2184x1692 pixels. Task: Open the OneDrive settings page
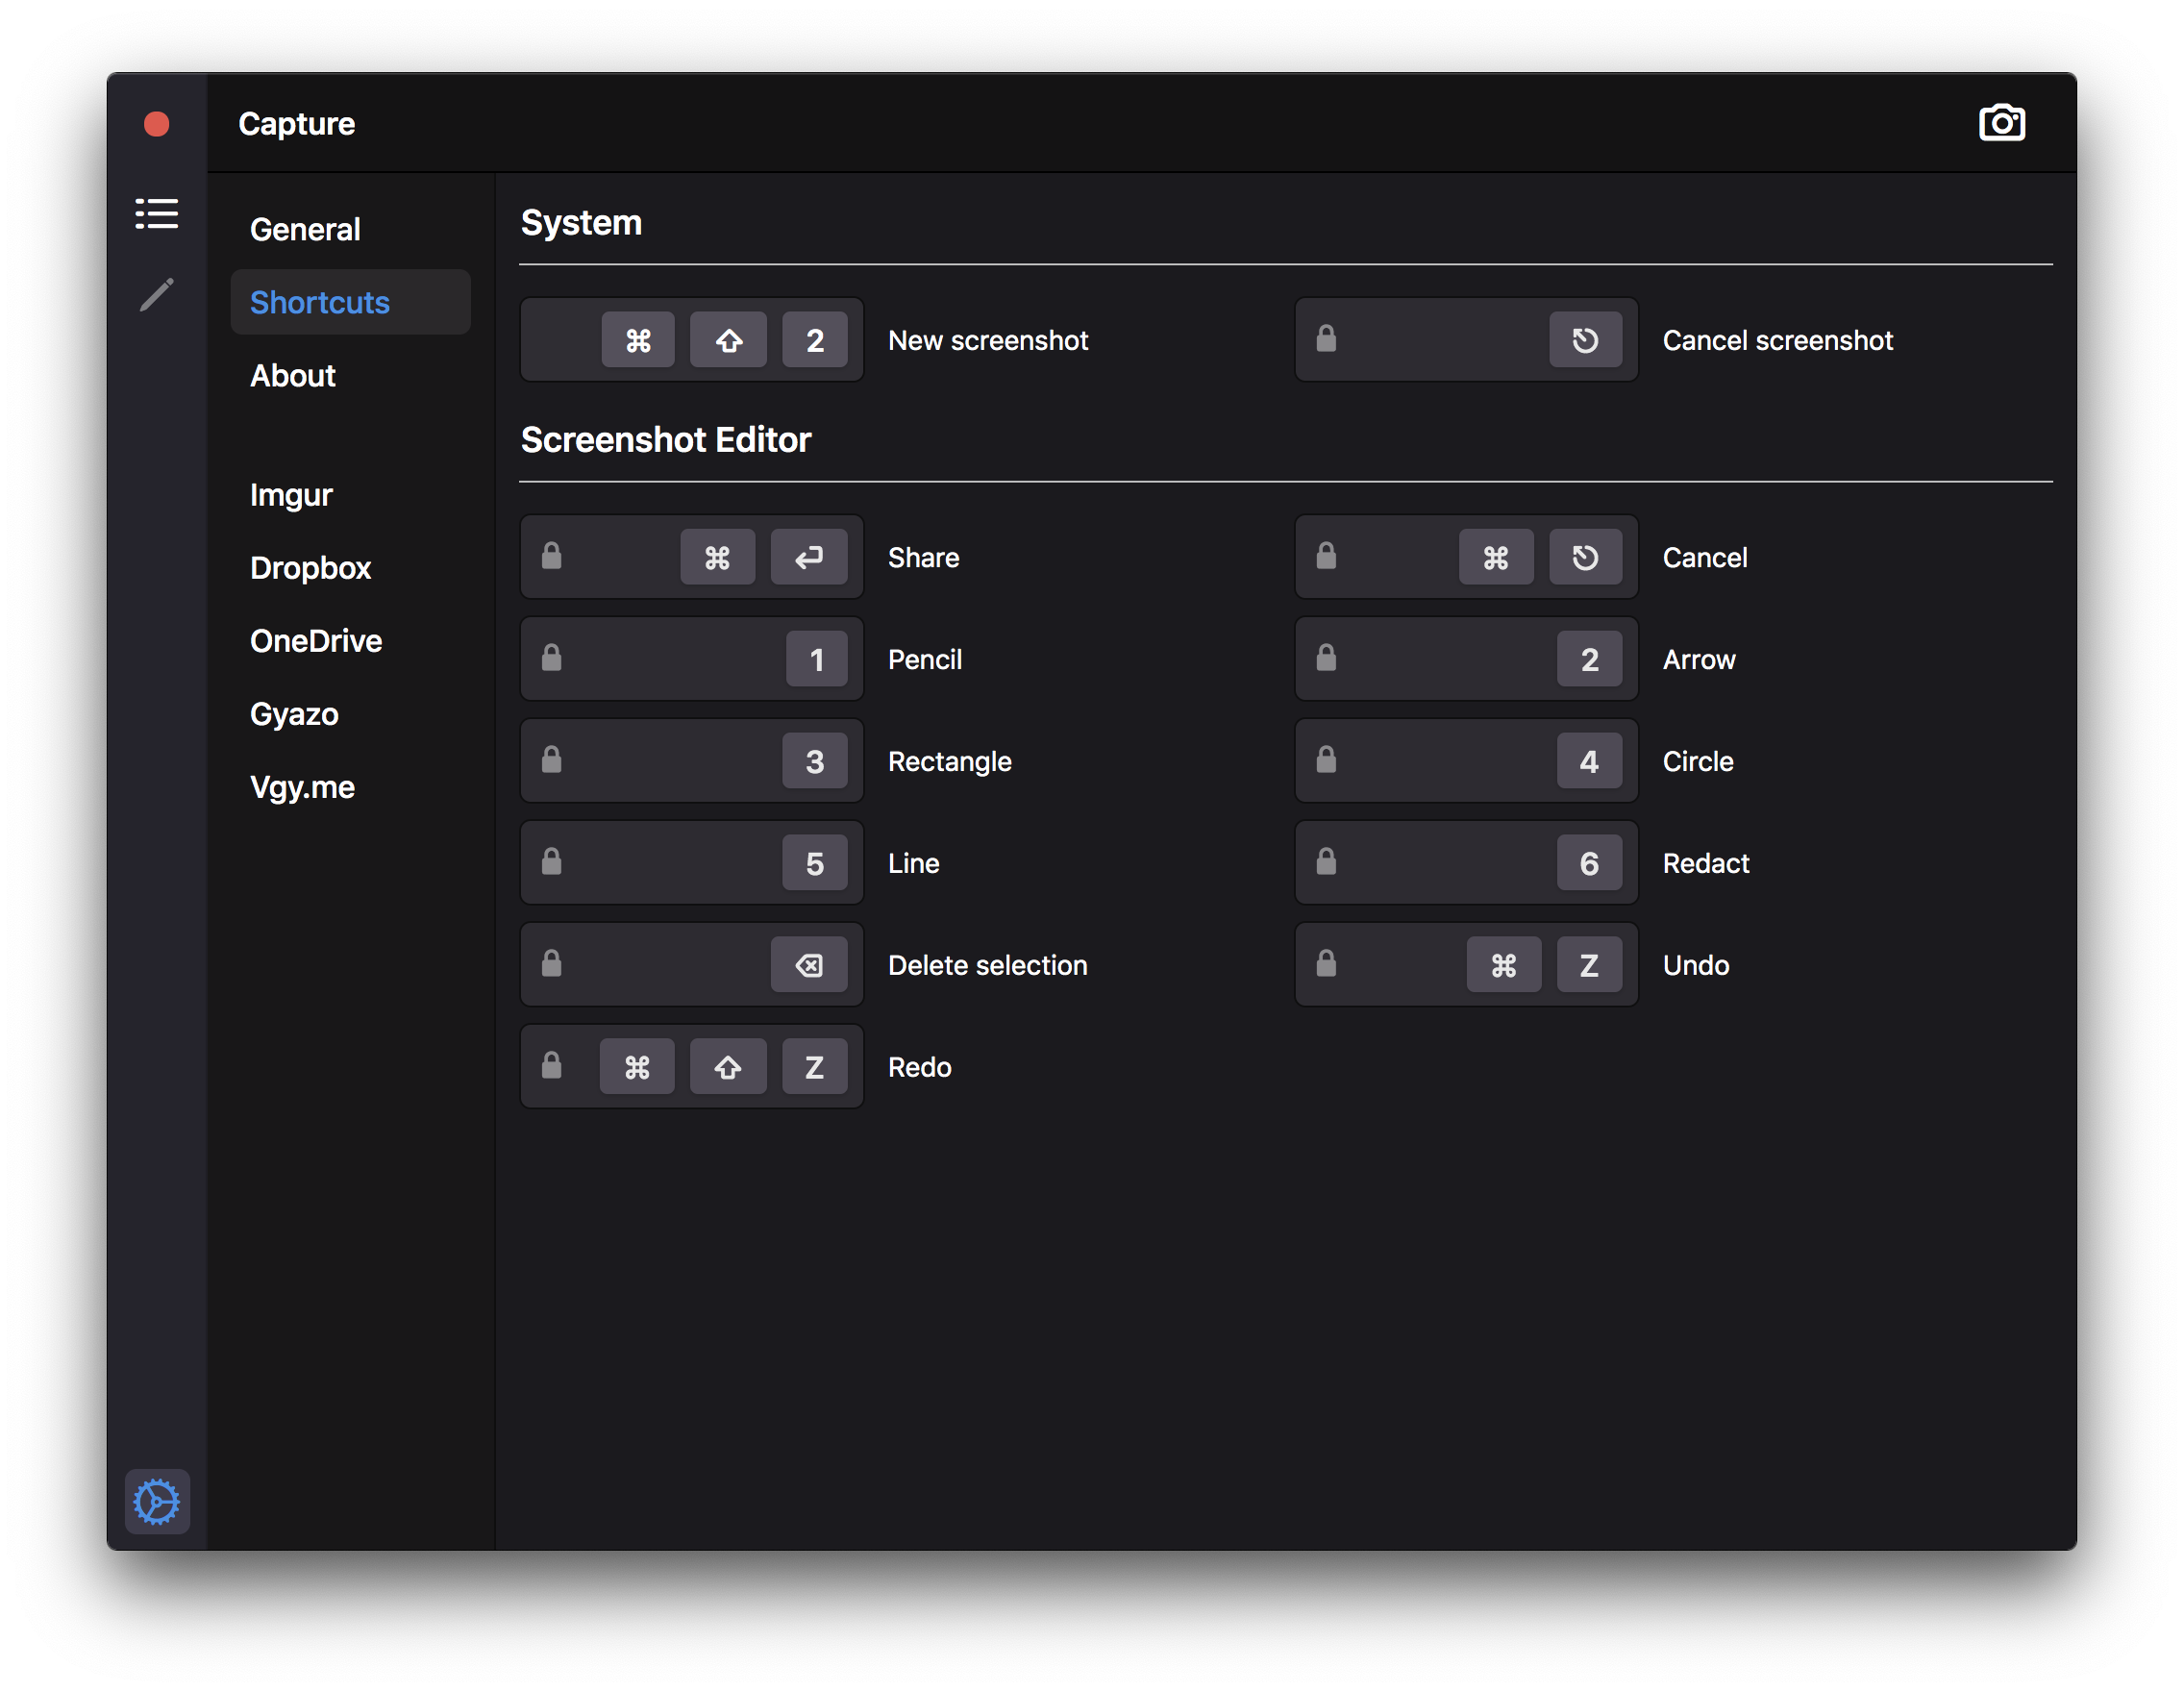coord(316,641)
